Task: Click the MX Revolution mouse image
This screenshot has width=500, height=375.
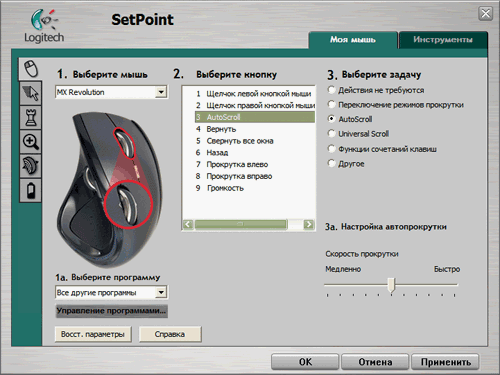Action: coord(108,190)
